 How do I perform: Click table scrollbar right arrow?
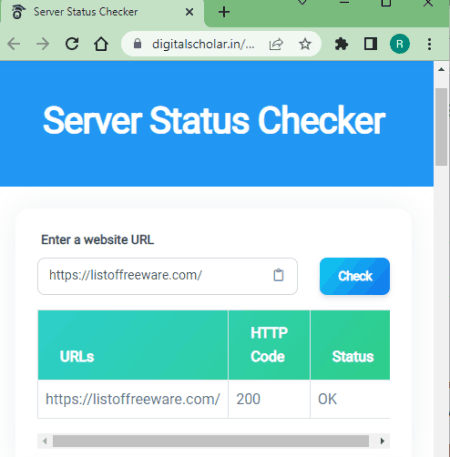click(382, 441)
